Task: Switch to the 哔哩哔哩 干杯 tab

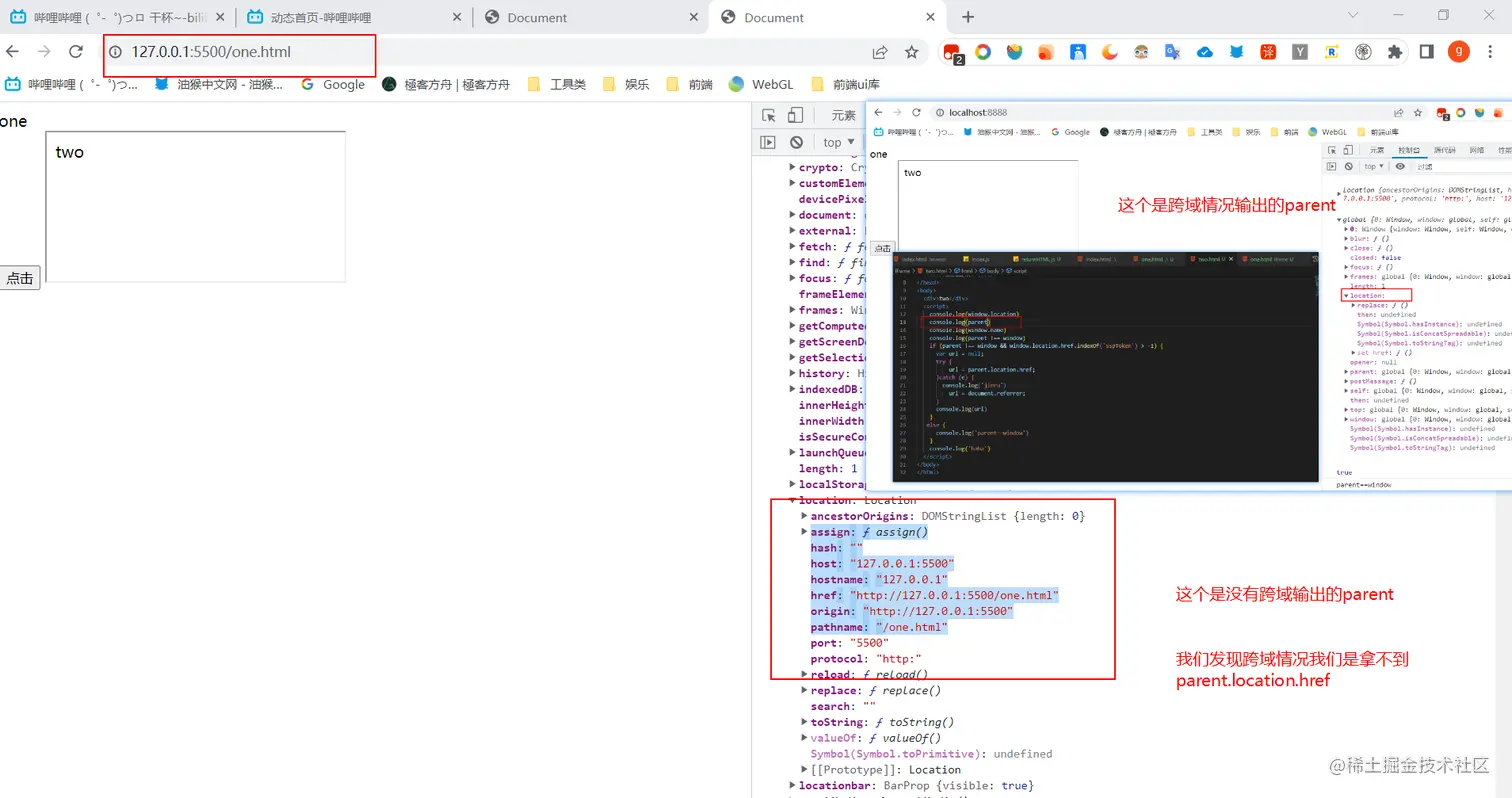Action: [x=118, y=17]
